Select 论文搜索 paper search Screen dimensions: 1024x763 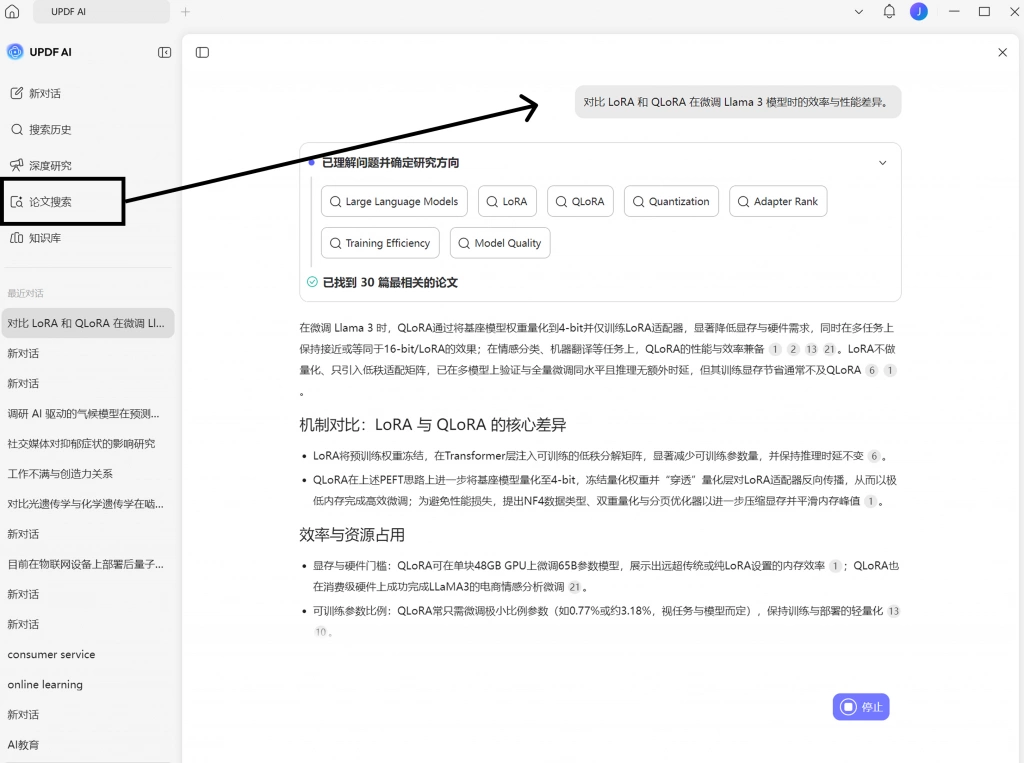[63, 202]
